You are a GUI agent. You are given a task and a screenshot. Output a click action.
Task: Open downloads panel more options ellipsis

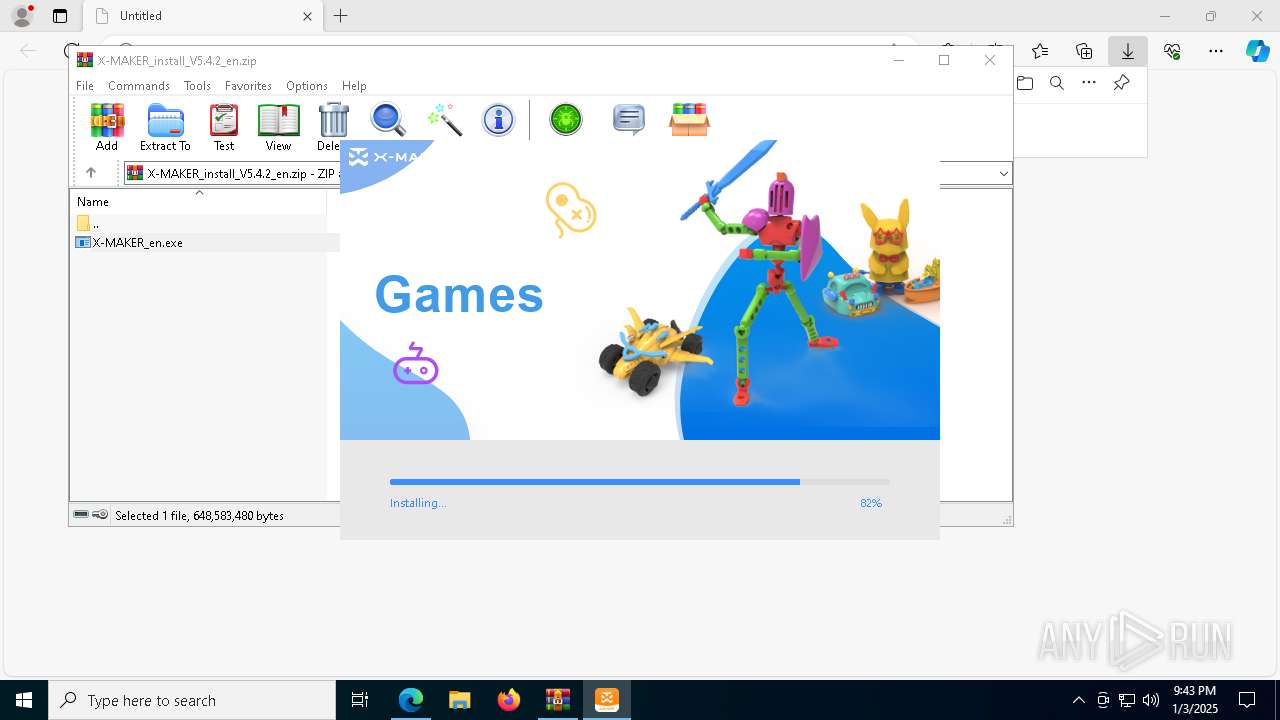click(1089, 83)
